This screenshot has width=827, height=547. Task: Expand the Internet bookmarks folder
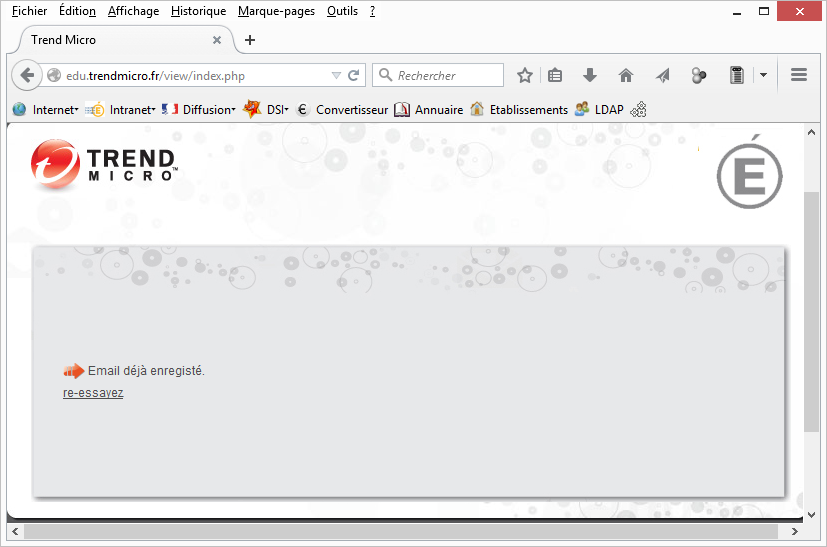pyautogui.click(x=46, y=110)
